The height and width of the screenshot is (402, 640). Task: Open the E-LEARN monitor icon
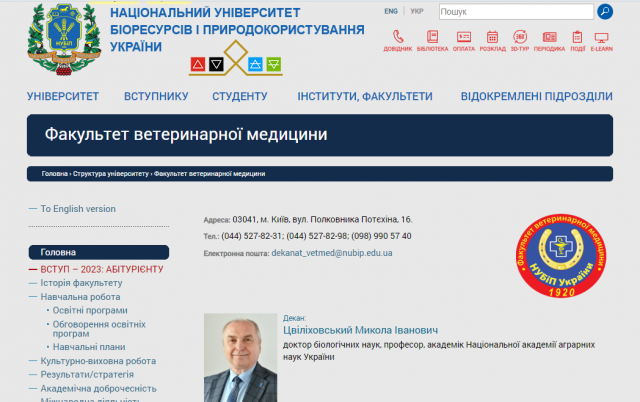pos(602,40)
